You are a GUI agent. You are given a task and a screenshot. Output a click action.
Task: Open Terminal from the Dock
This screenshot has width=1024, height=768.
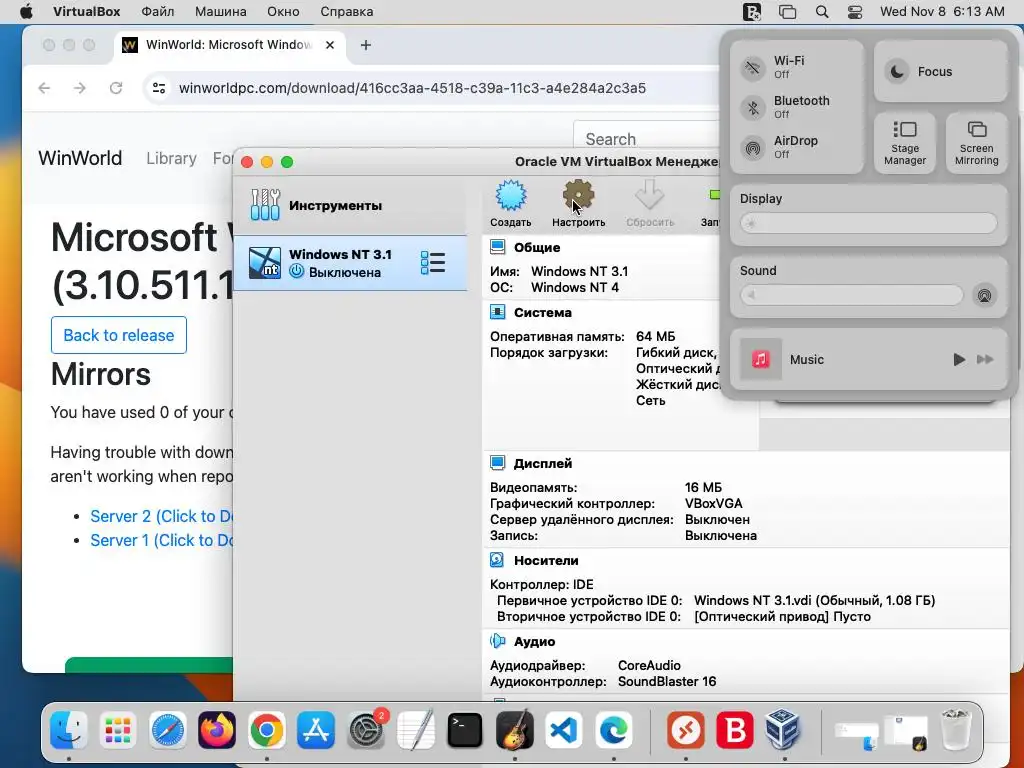click(464, 730)
